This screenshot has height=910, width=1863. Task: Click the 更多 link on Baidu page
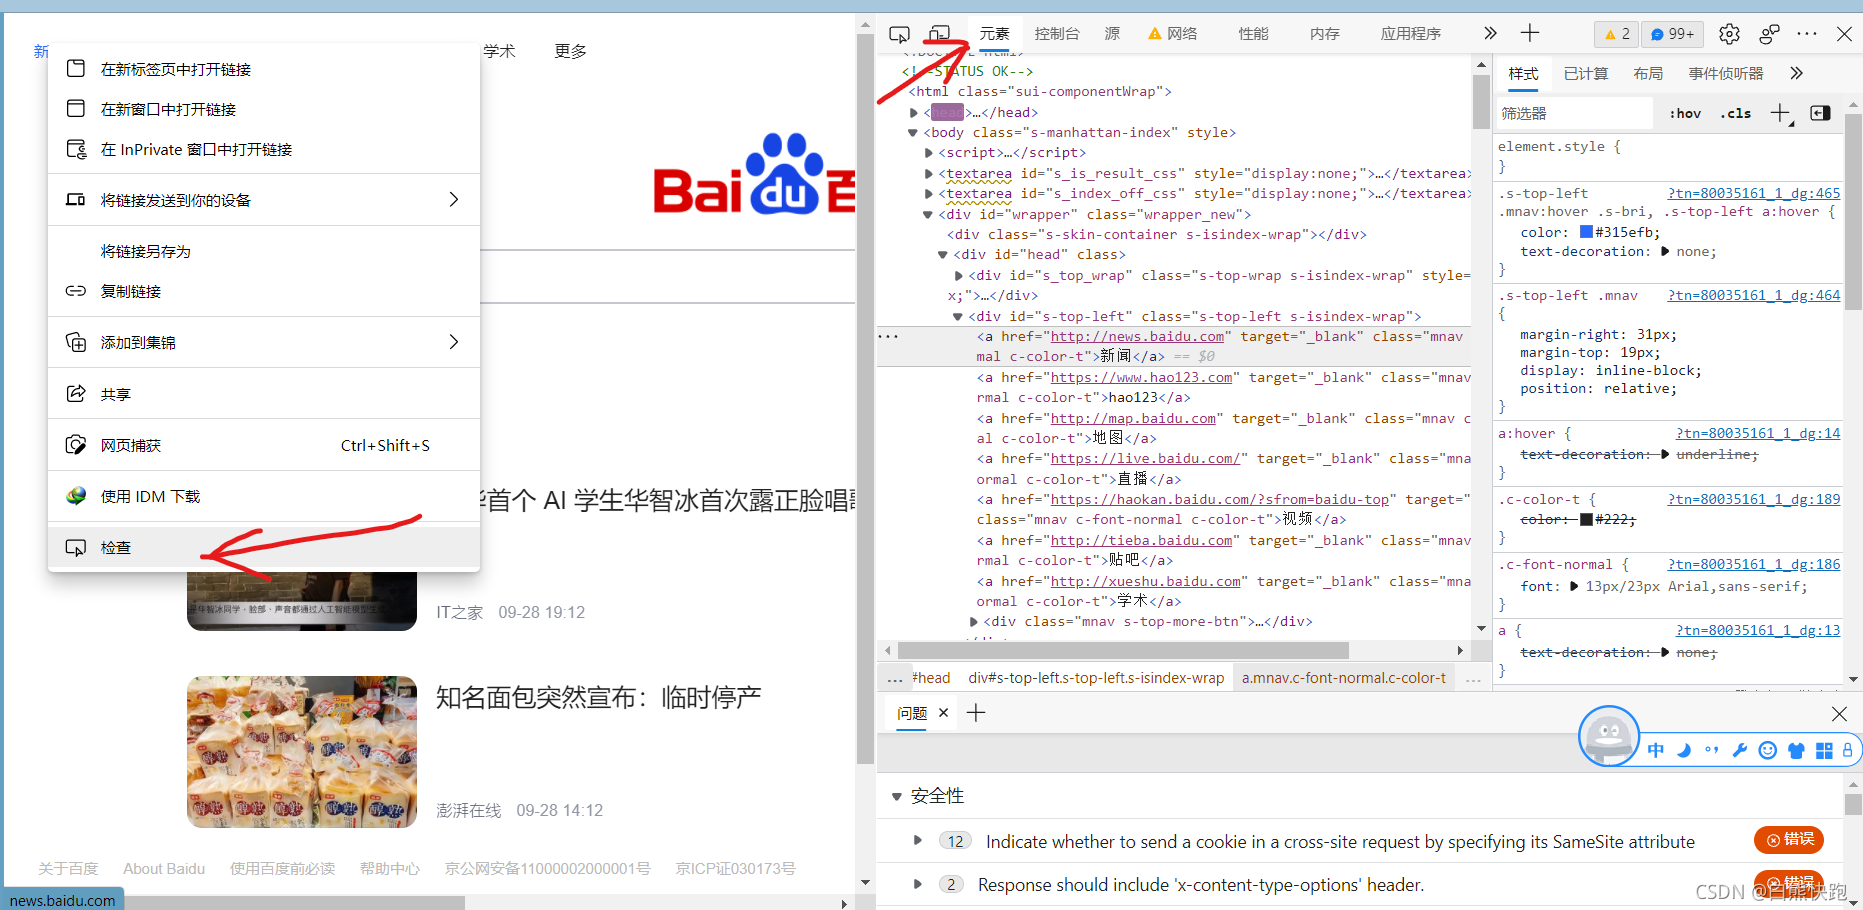pyautogui.click(x=571, y=51)
